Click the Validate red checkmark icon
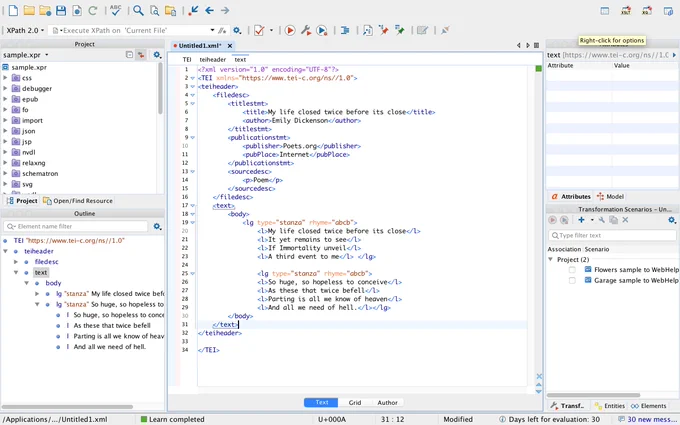 pyautogui.click(x=259, y=30)
